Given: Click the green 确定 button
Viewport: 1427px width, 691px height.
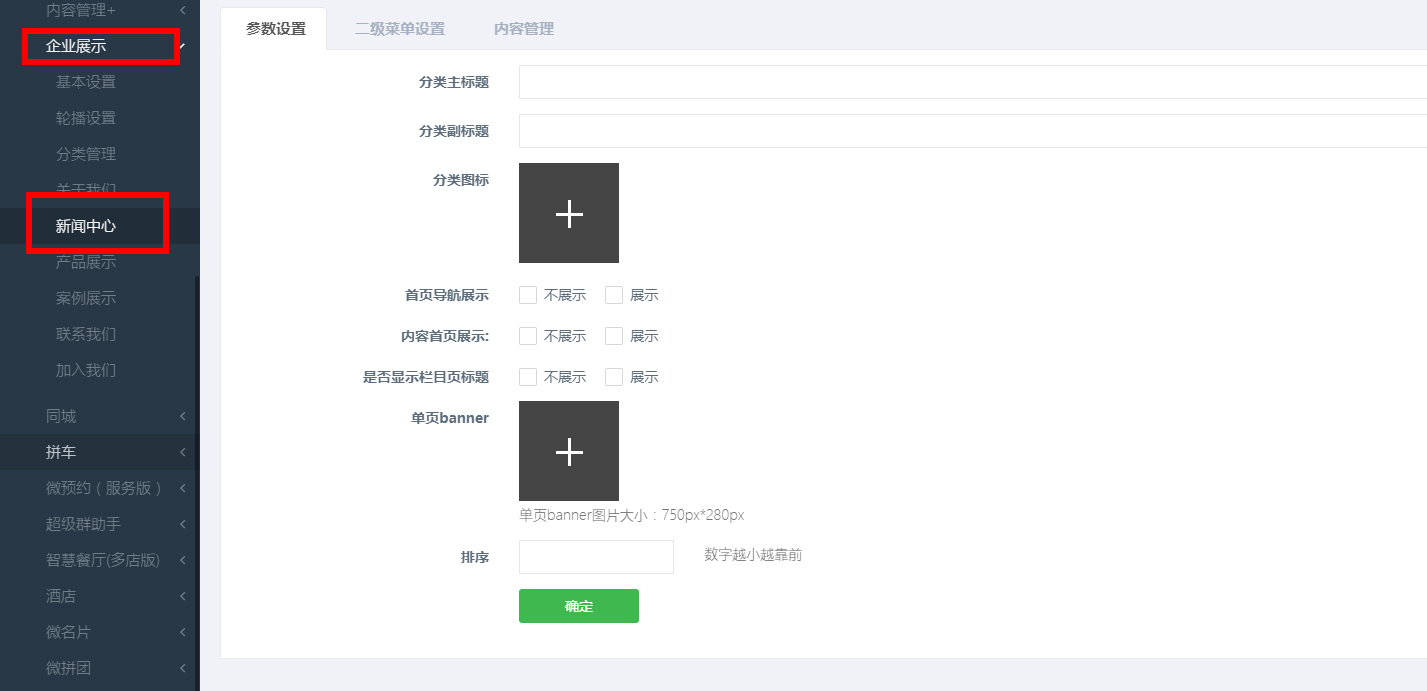Looking at the screenshot, I should [578, 606].
